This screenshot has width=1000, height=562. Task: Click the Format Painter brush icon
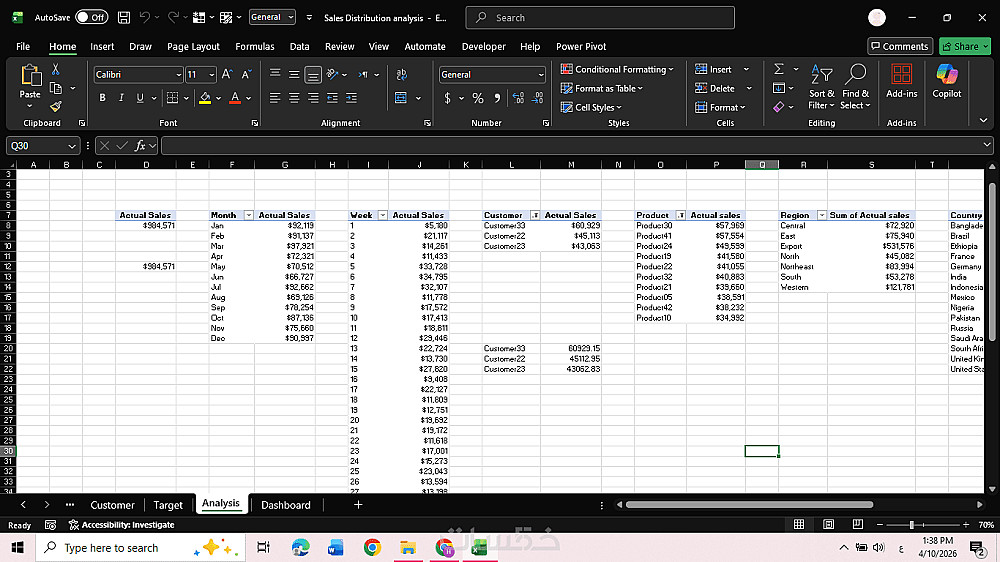(x=56, y=106)
